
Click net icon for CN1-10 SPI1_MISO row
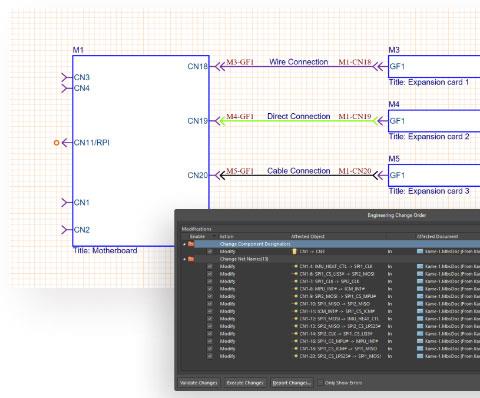[x=295, y=304]
